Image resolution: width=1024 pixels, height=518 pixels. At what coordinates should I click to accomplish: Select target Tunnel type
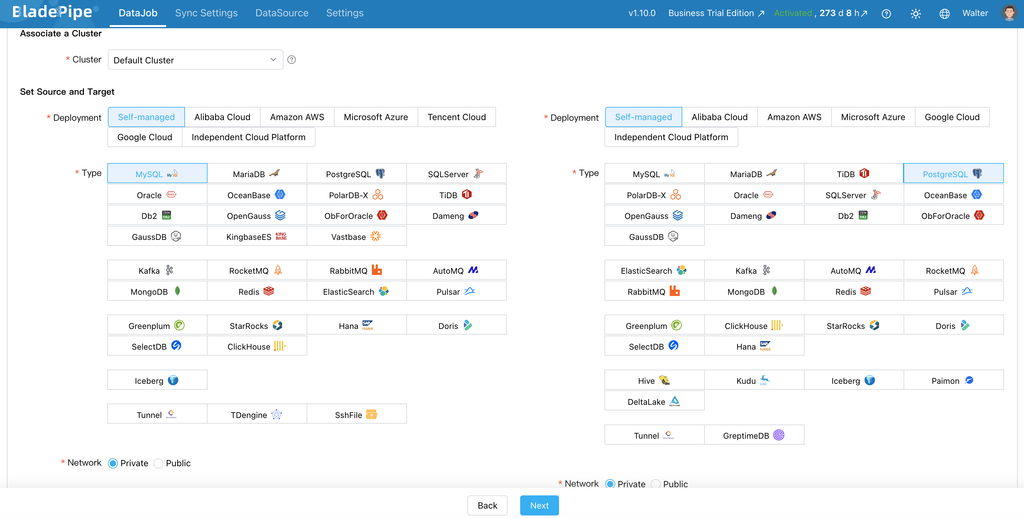pos(654,435)
